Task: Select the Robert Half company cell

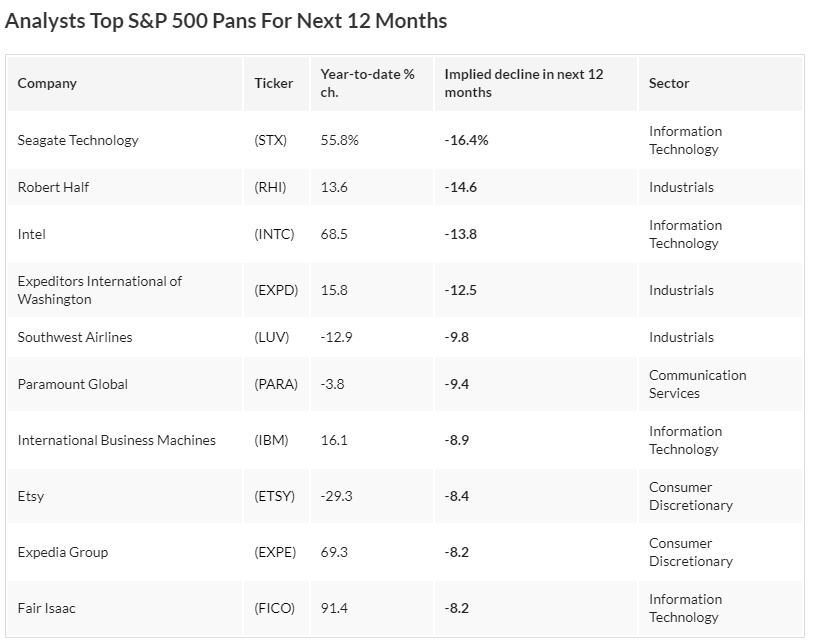Action: pos(53,187)
